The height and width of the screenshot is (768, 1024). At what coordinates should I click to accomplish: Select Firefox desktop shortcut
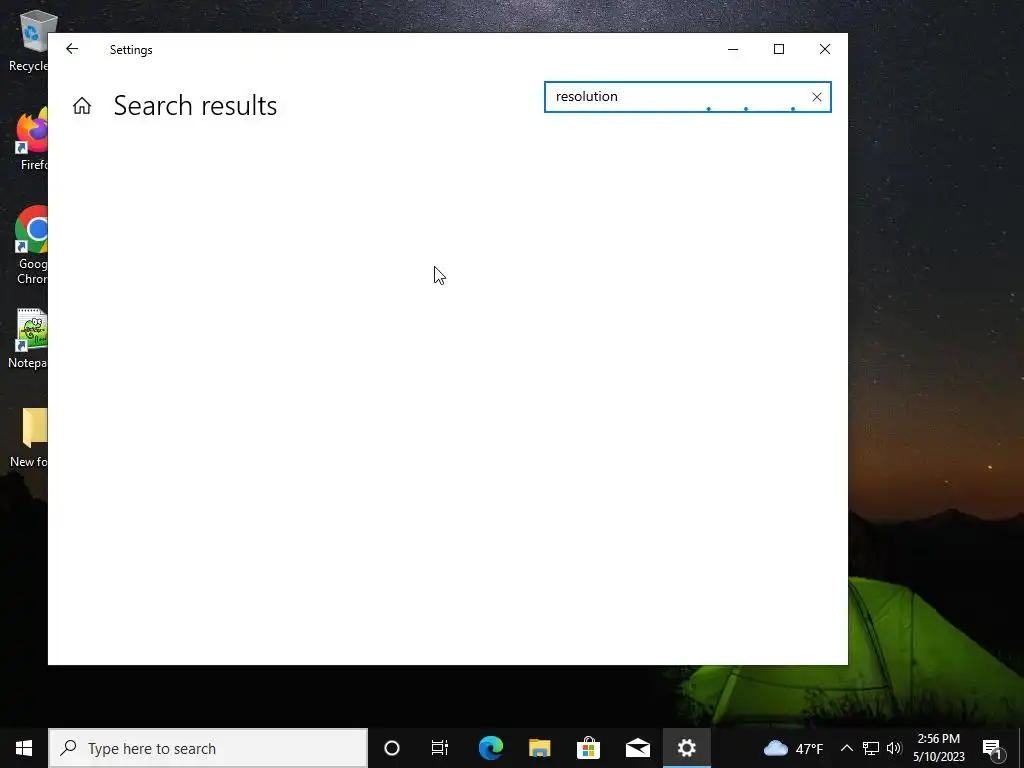[31, 138]
